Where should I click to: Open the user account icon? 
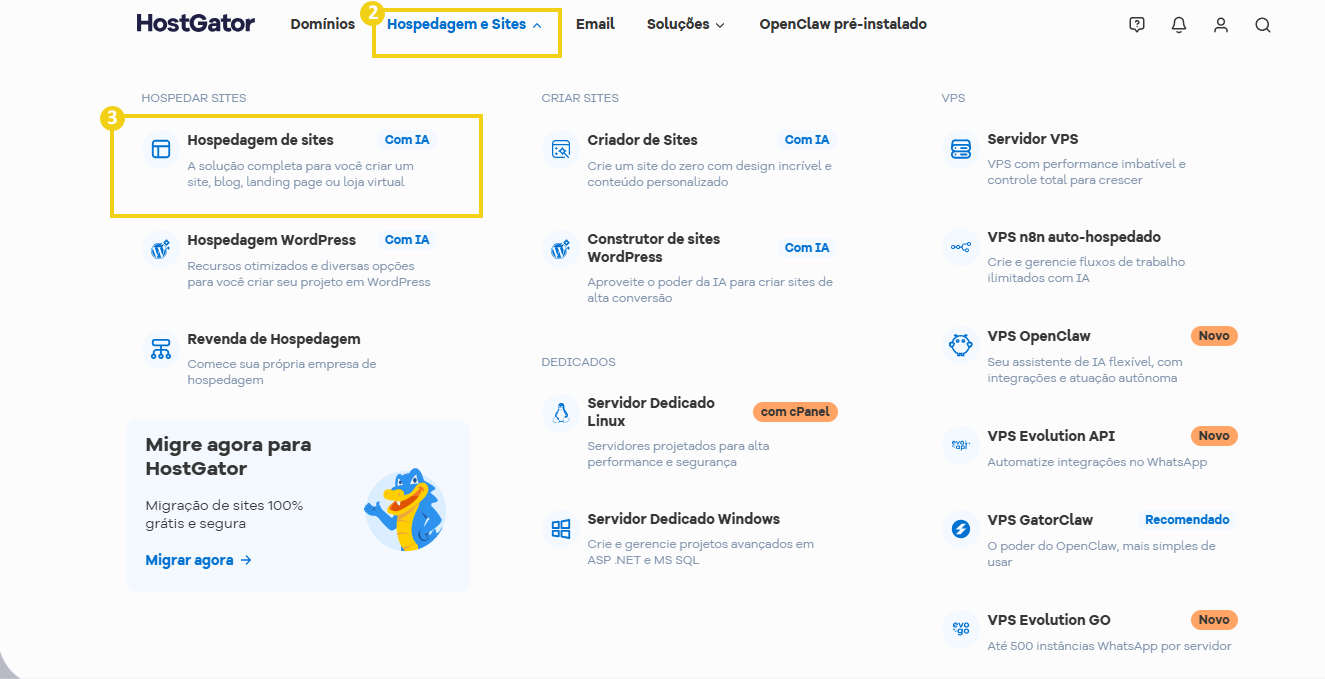click(x=1221, y=25)
